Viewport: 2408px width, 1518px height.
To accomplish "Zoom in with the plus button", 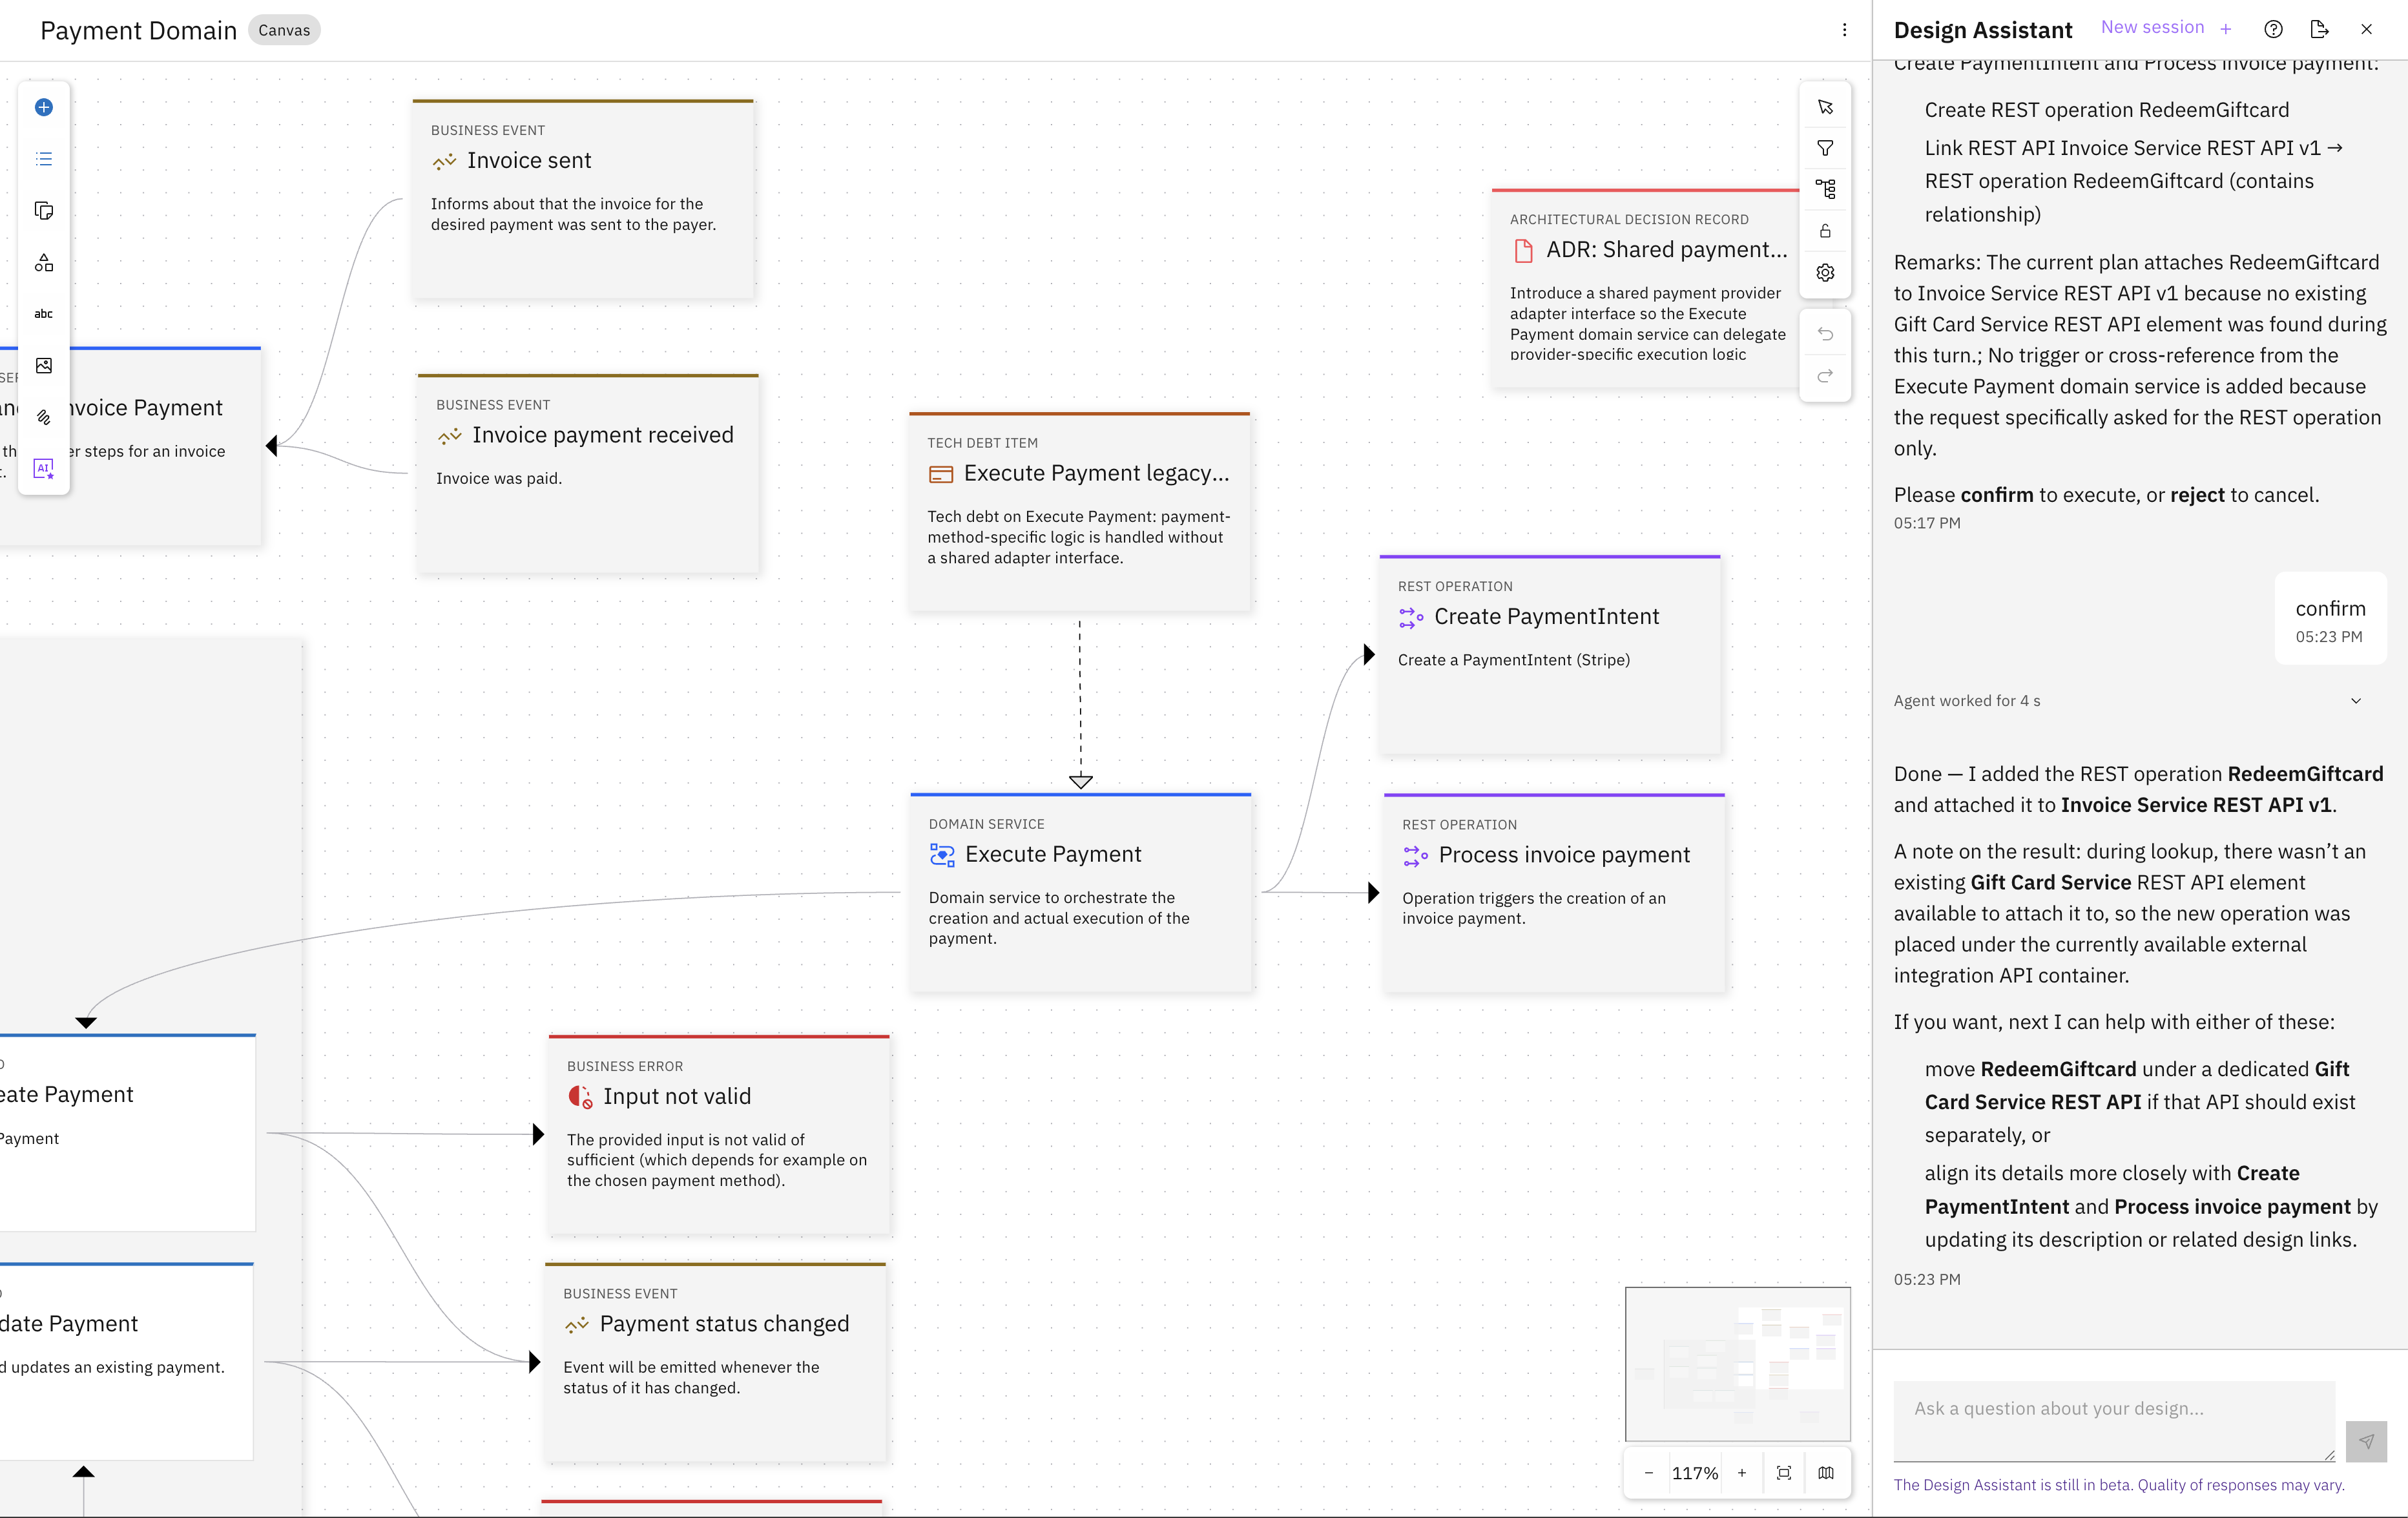I will pyautogui.click(x=1742, y=1473).
